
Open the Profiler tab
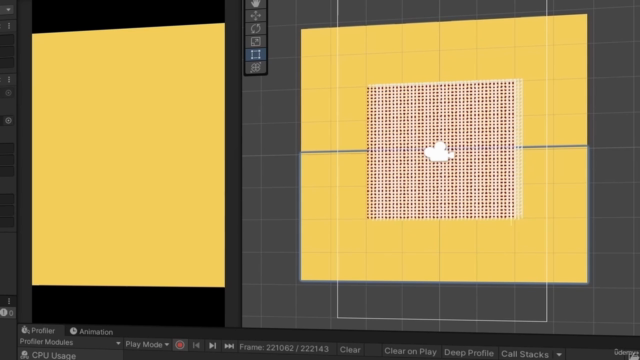point(38,330)
